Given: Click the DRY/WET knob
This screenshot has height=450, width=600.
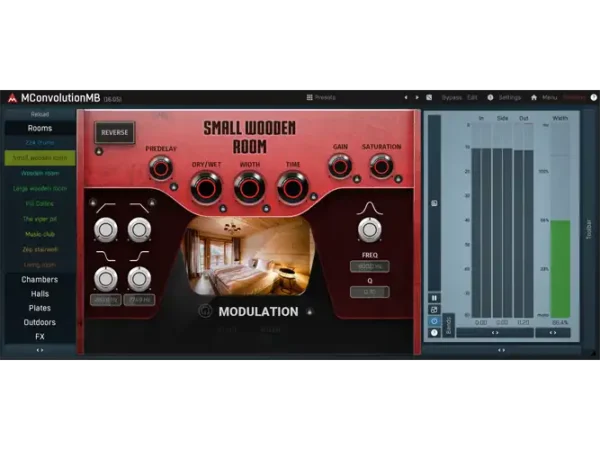Looking at the screenshot, I should 206,188.
